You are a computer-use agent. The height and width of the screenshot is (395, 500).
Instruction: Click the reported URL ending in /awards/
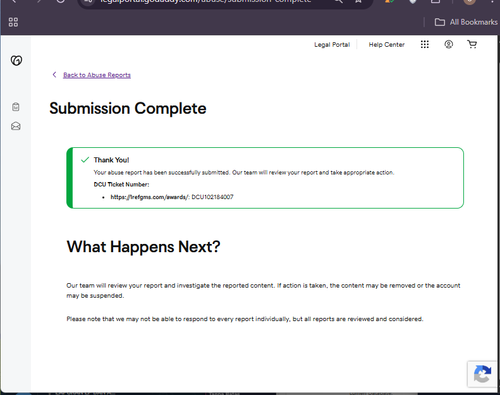150,197
